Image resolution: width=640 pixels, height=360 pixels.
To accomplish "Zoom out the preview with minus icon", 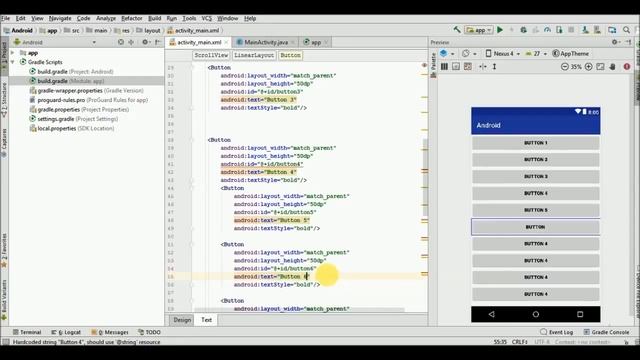I will click(564, 67).
